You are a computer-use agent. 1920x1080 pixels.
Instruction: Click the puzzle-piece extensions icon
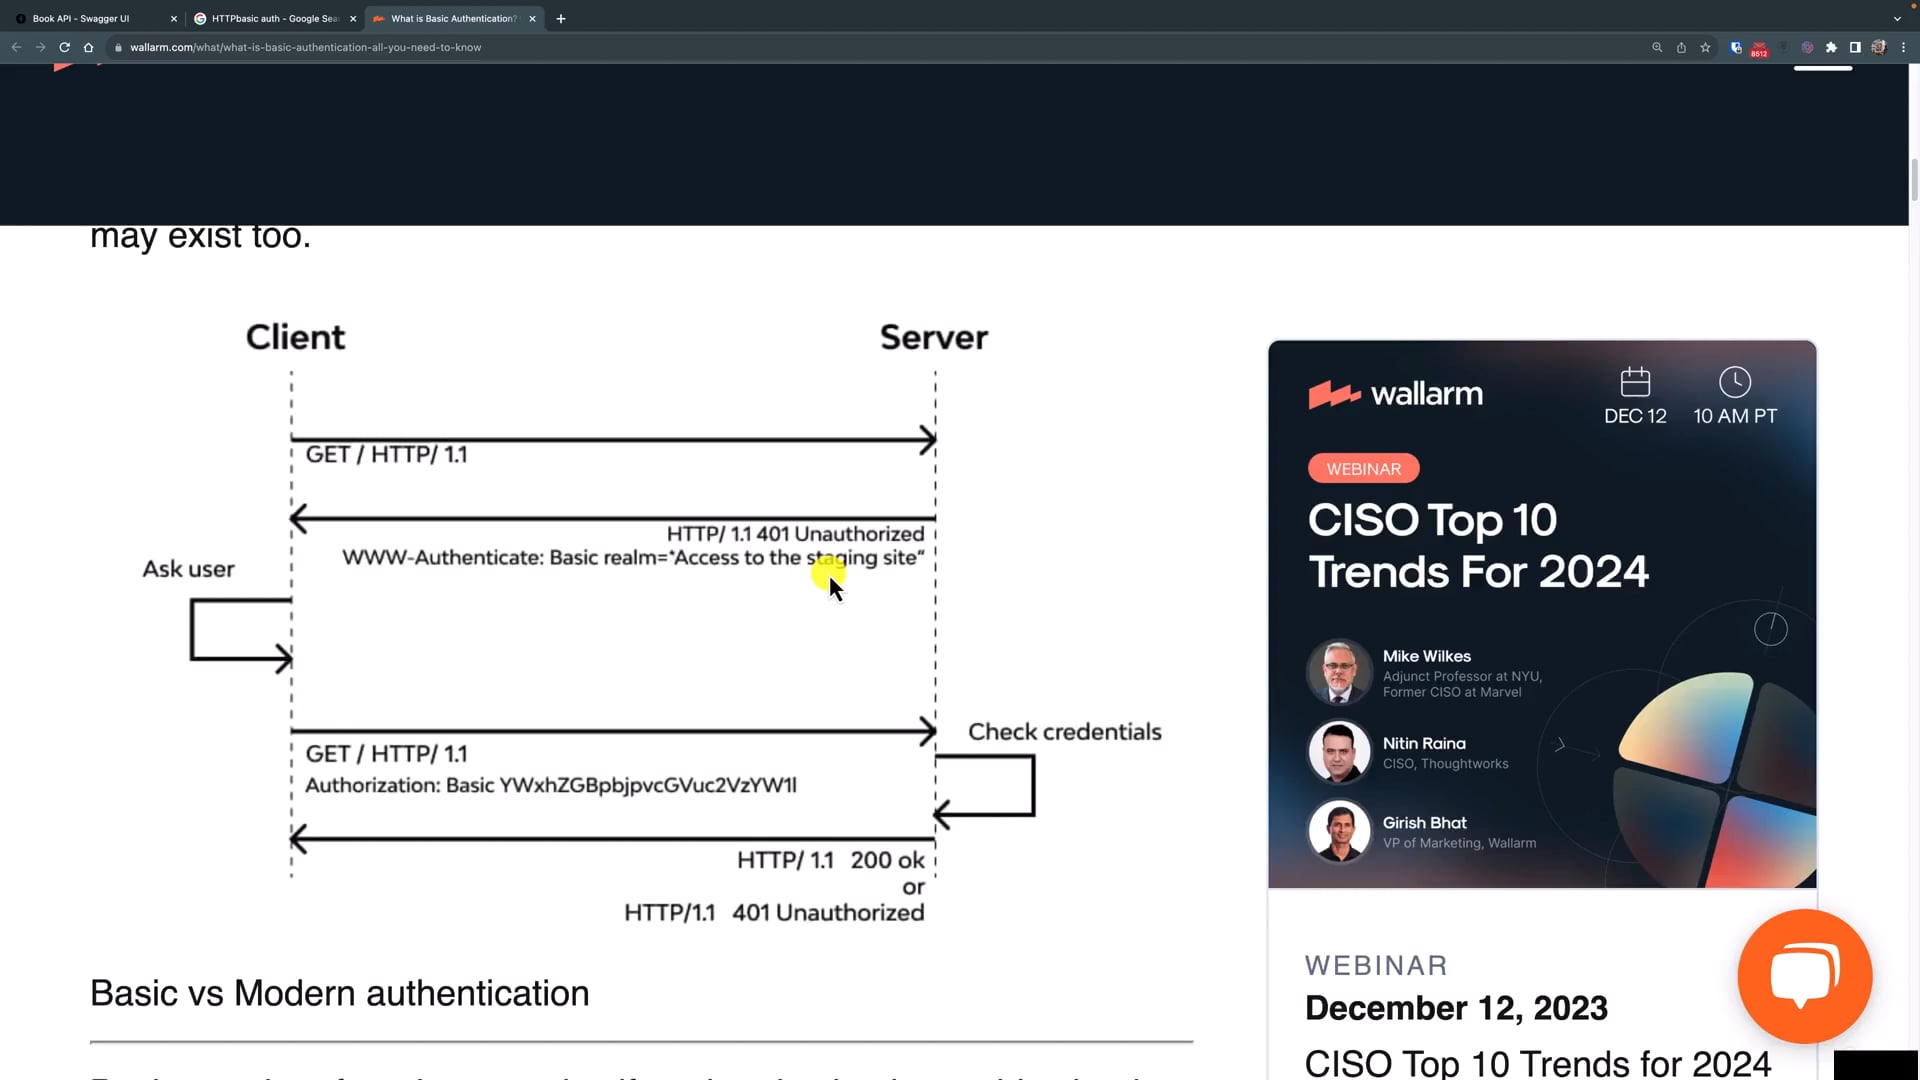pos(1833,47)
